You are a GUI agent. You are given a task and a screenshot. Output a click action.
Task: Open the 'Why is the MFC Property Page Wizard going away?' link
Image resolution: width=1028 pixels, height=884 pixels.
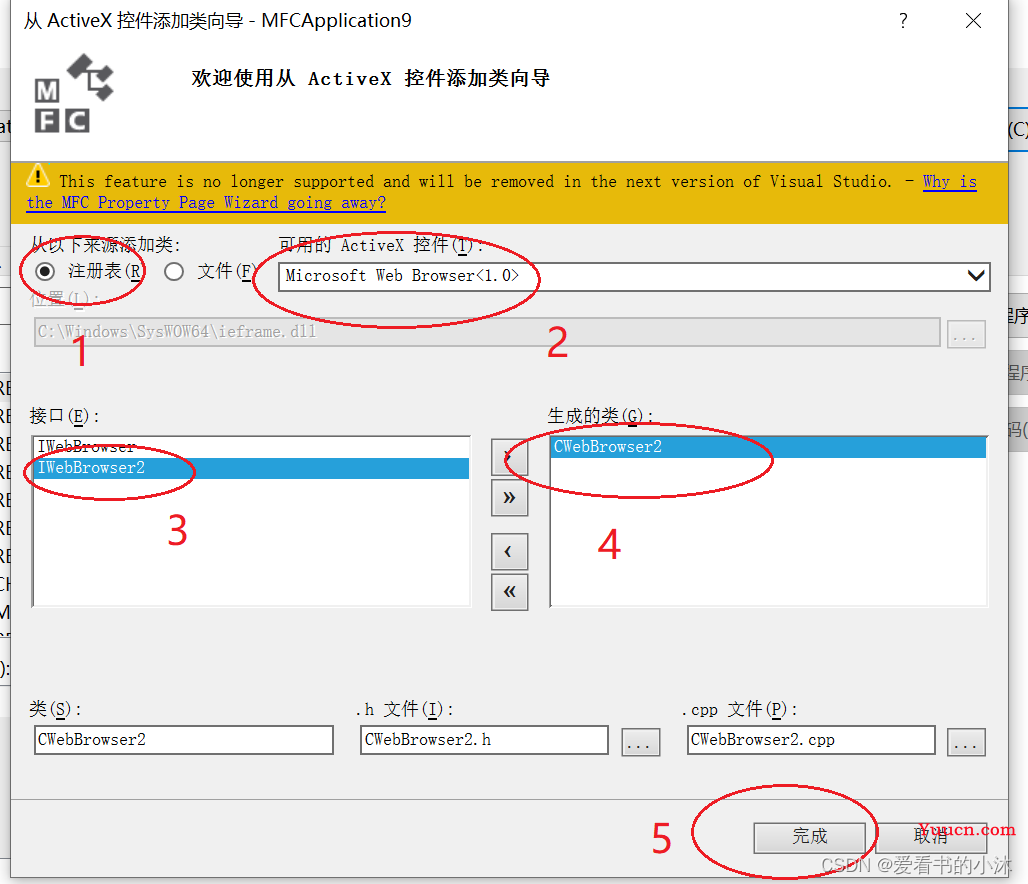(x=206, y=203)
